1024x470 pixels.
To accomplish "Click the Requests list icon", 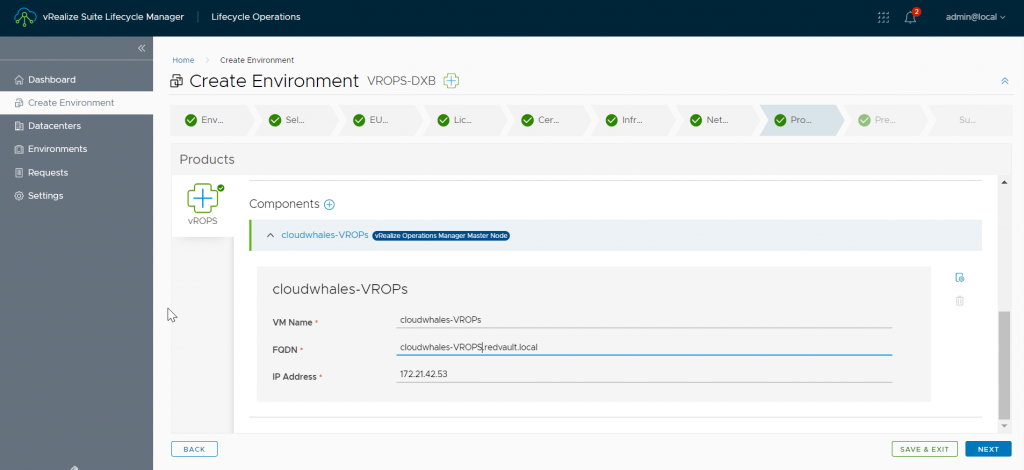I will pos(18,172).
